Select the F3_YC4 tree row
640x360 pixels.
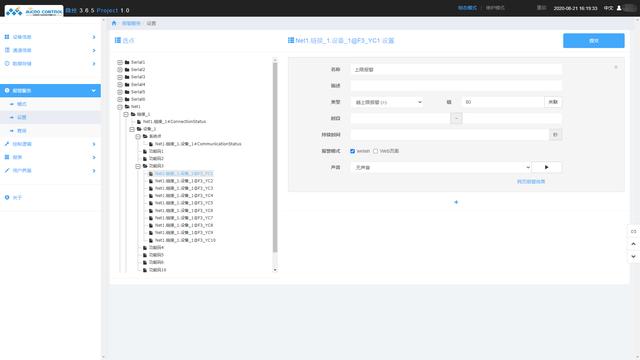[x=184, y=196]
